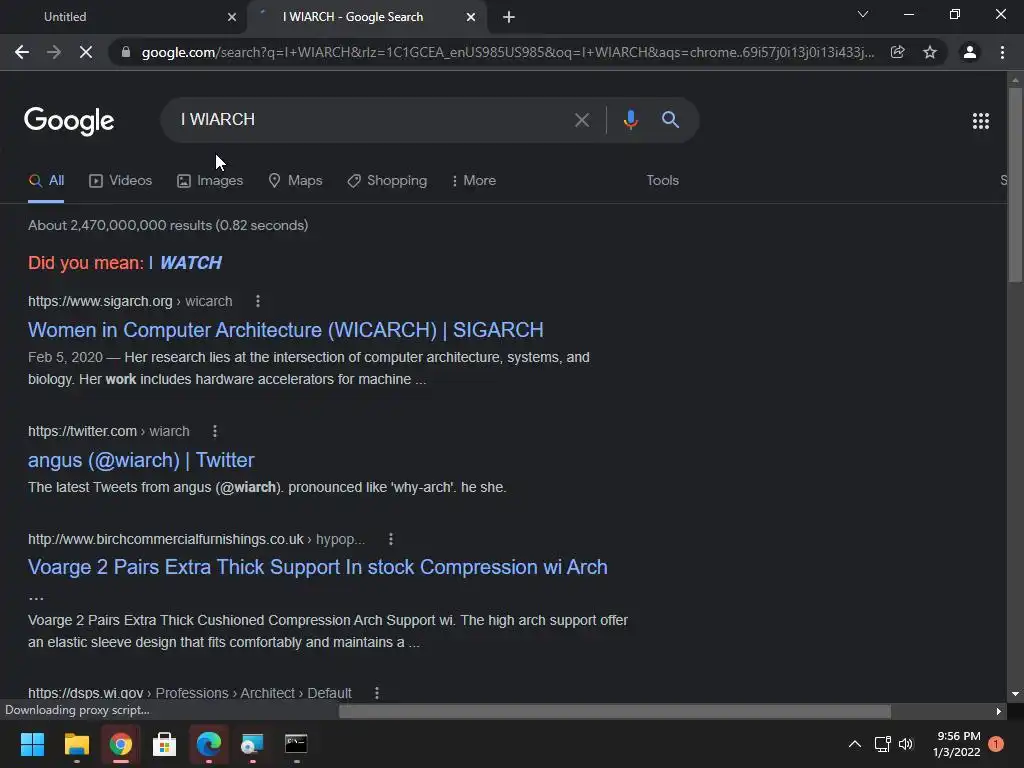Open angus (@wiarch) Twitter result

tap(141, 460)
